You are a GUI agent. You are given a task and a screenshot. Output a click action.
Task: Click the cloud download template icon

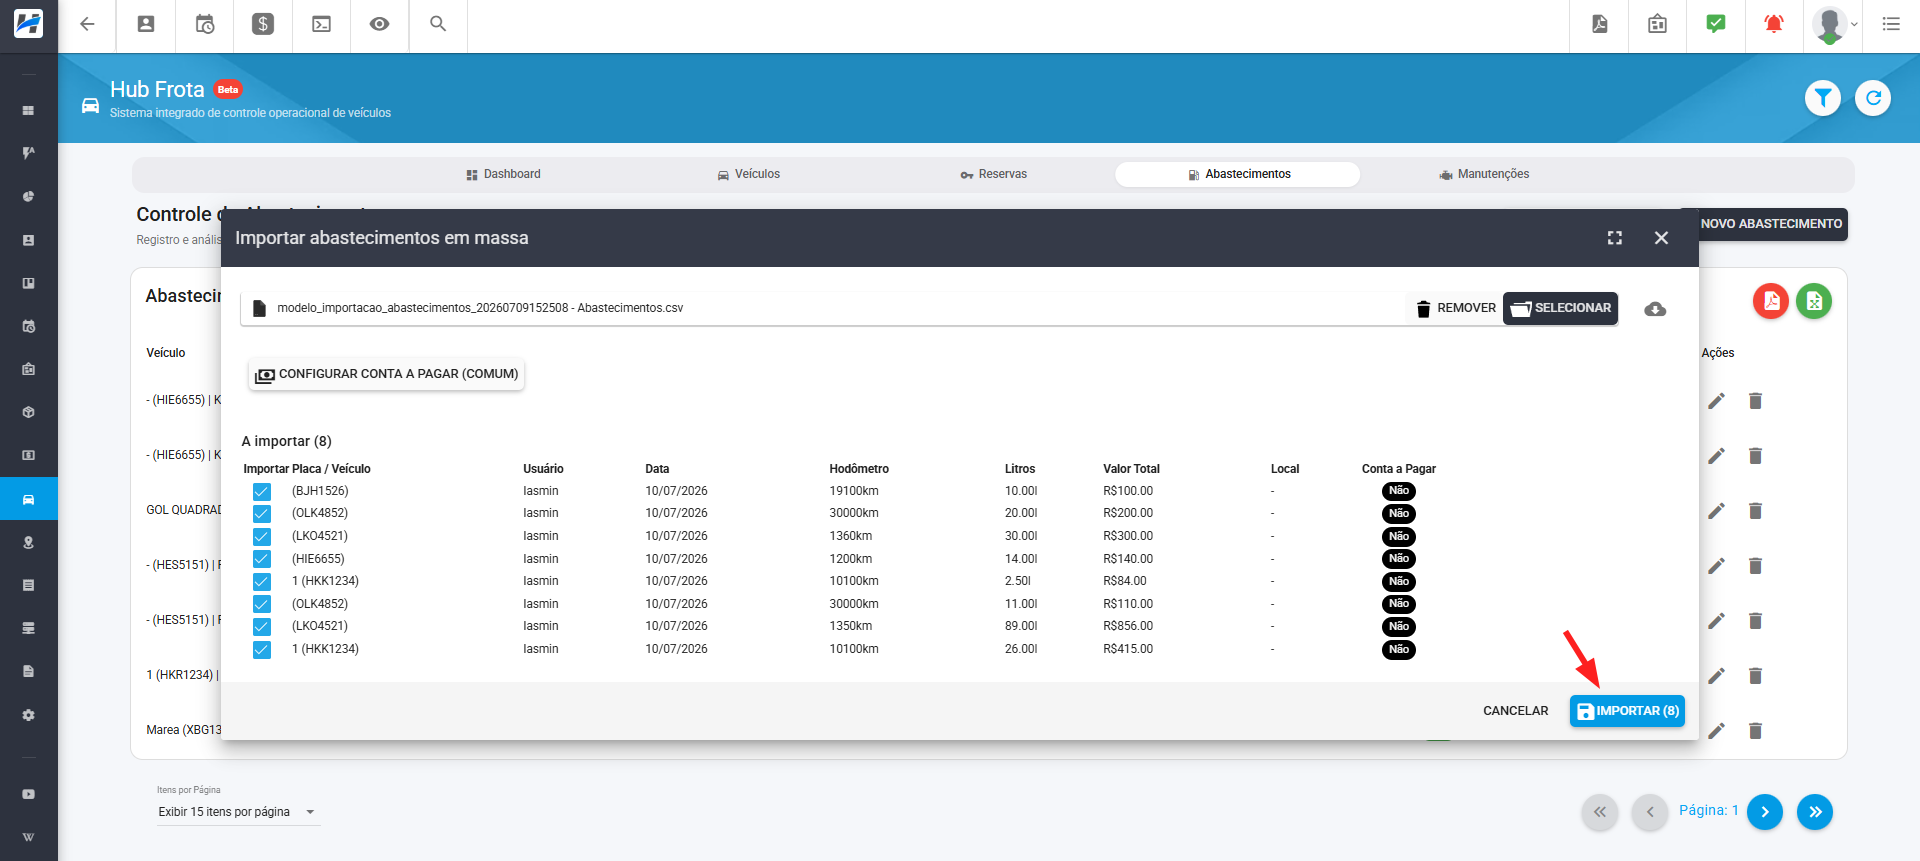coord(1655,309)
